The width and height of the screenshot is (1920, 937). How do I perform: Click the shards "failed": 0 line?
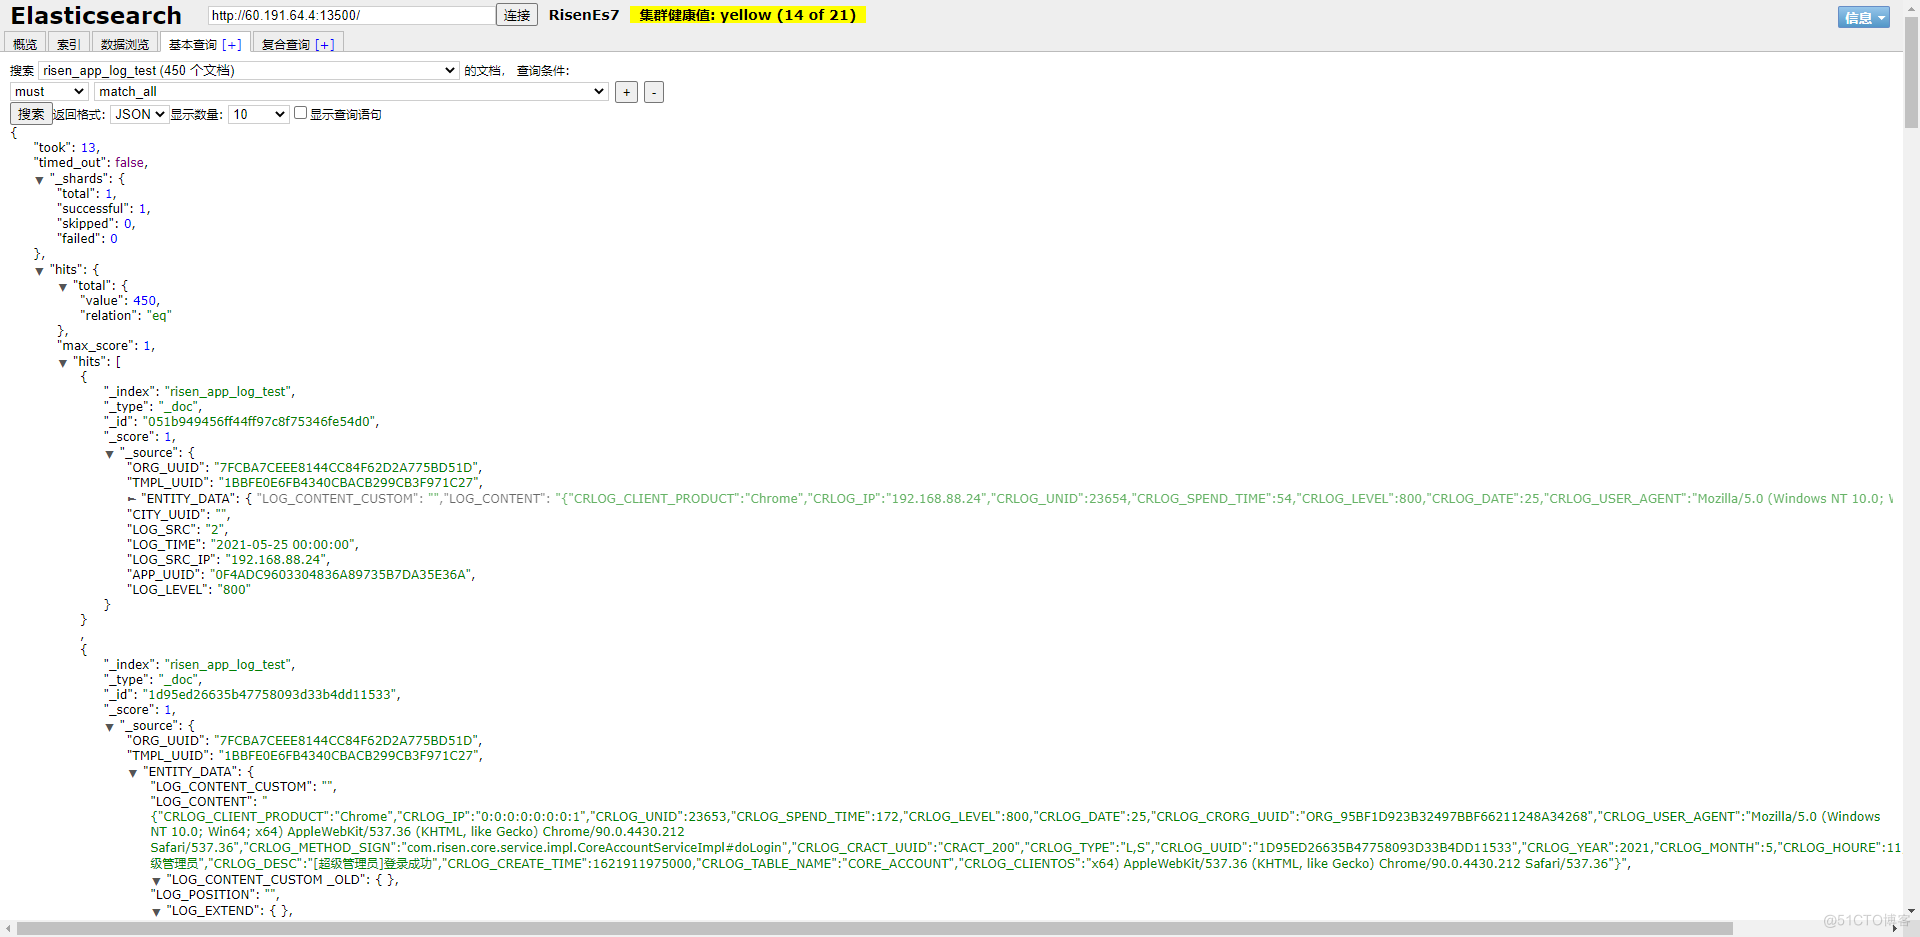(x=88, y=238)
